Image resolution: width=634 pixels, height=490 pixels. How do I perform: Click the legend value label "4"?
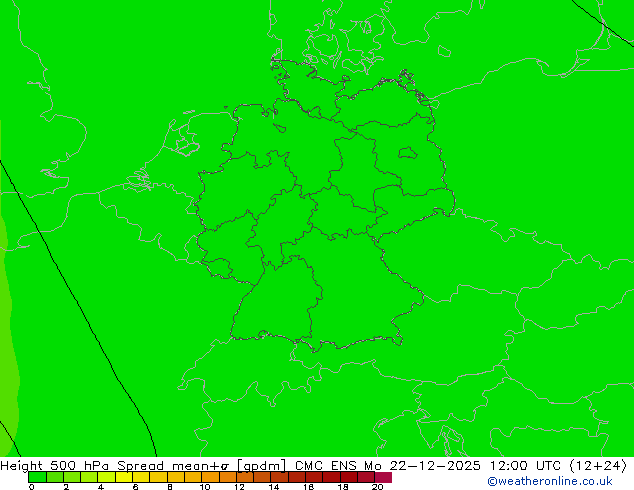tap(101, 487)
